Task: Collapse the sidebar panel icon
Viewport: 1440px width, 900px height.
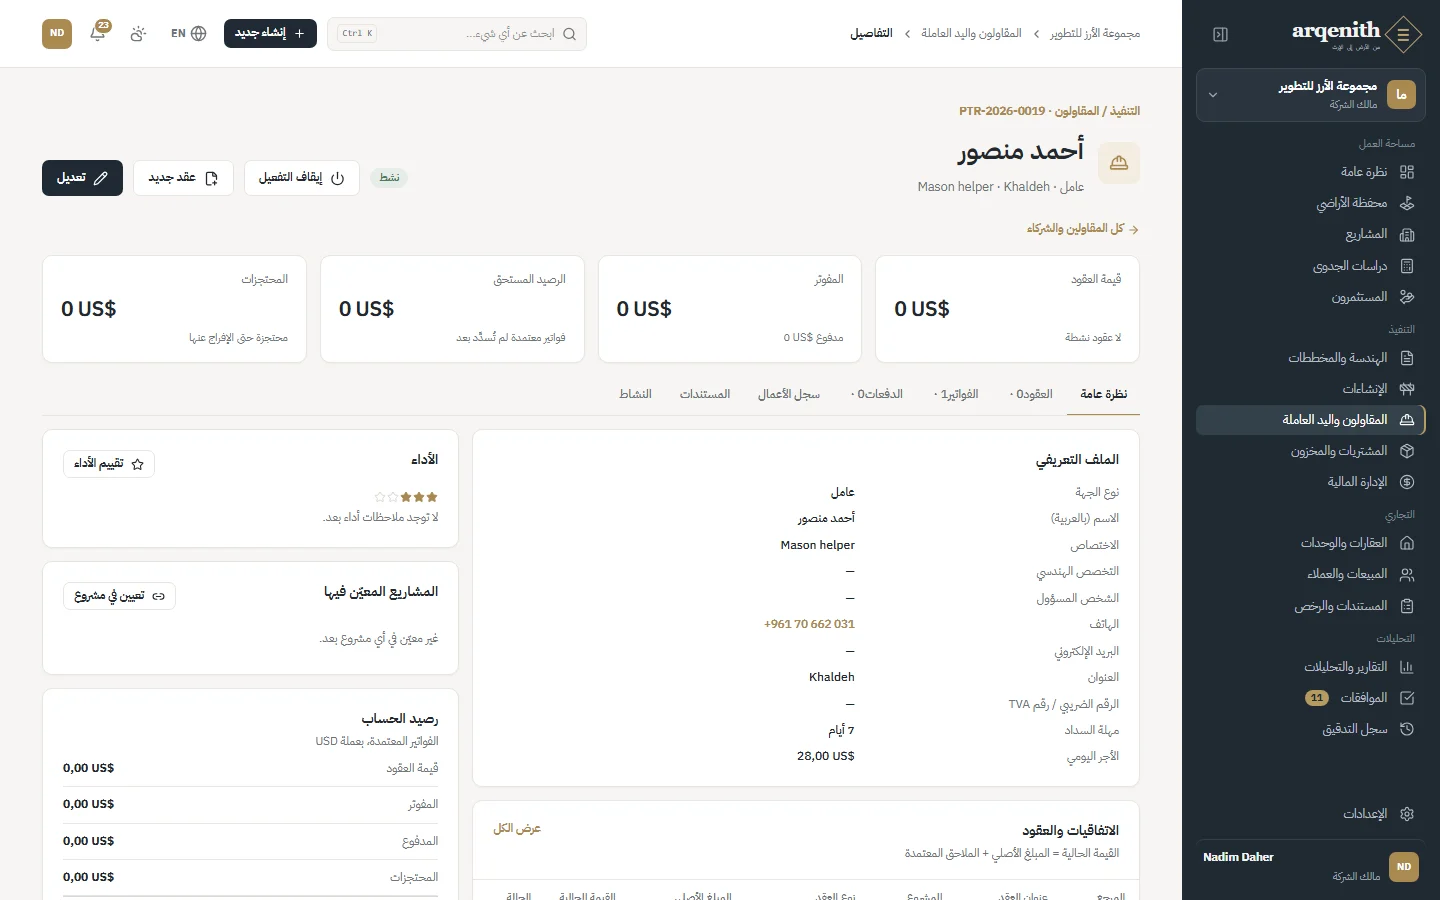Action: pyautogui.click(x=1220, y=34)
